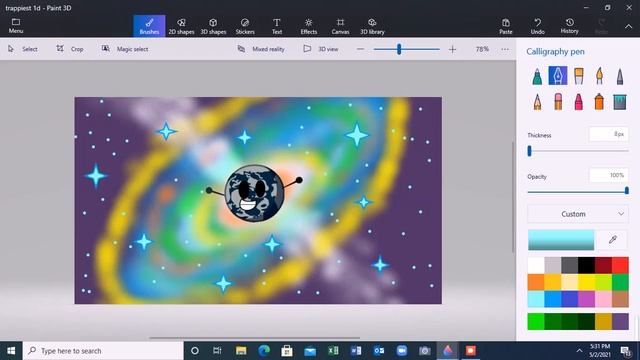Click the taskbar search box
Image resolution: width=640 pixels, height=360 pixels.
point(103,351)
